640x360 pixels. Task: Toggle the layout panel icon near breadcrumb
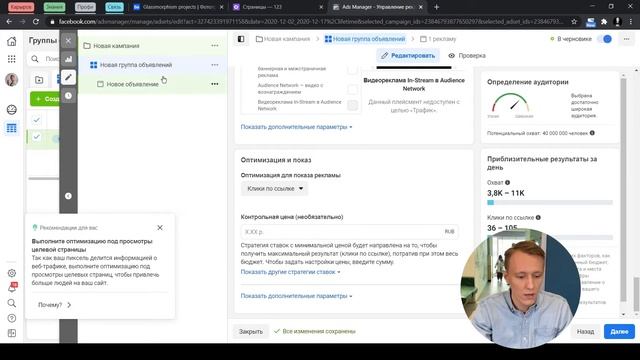241,39
